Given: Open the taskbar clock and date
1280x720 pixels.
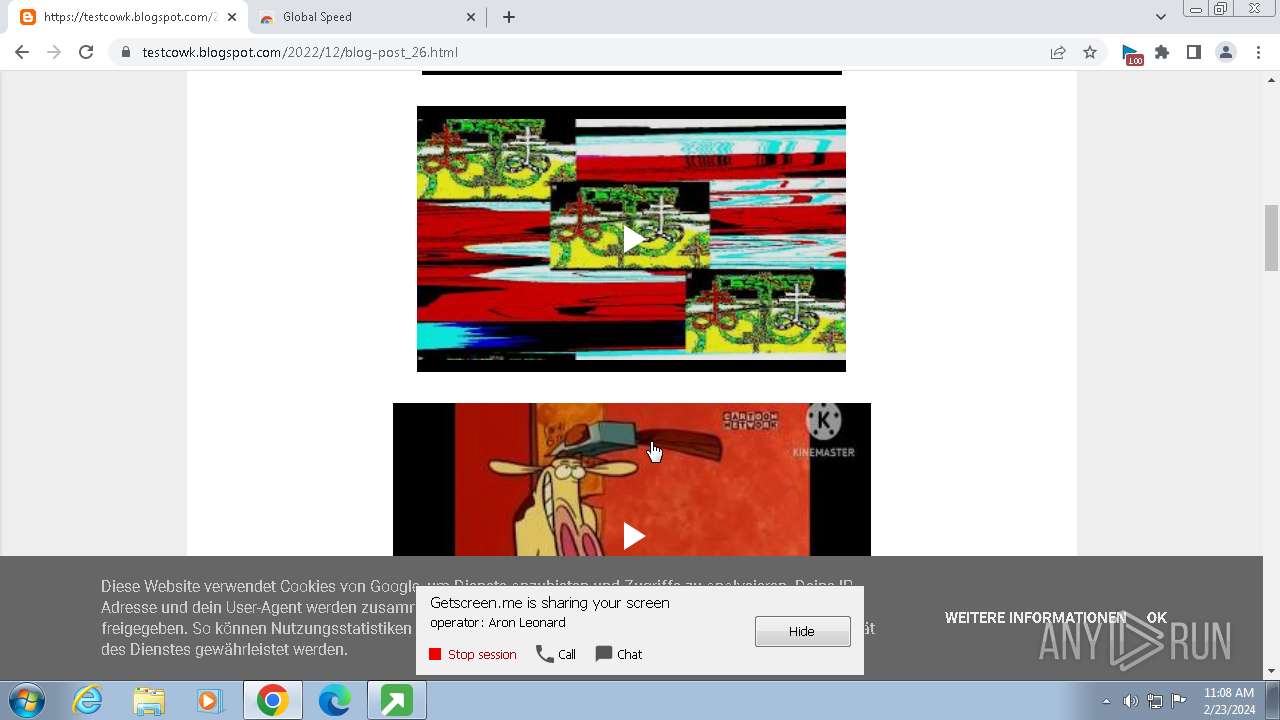Looking at the screenshot, I should (x=1229, y=701).
